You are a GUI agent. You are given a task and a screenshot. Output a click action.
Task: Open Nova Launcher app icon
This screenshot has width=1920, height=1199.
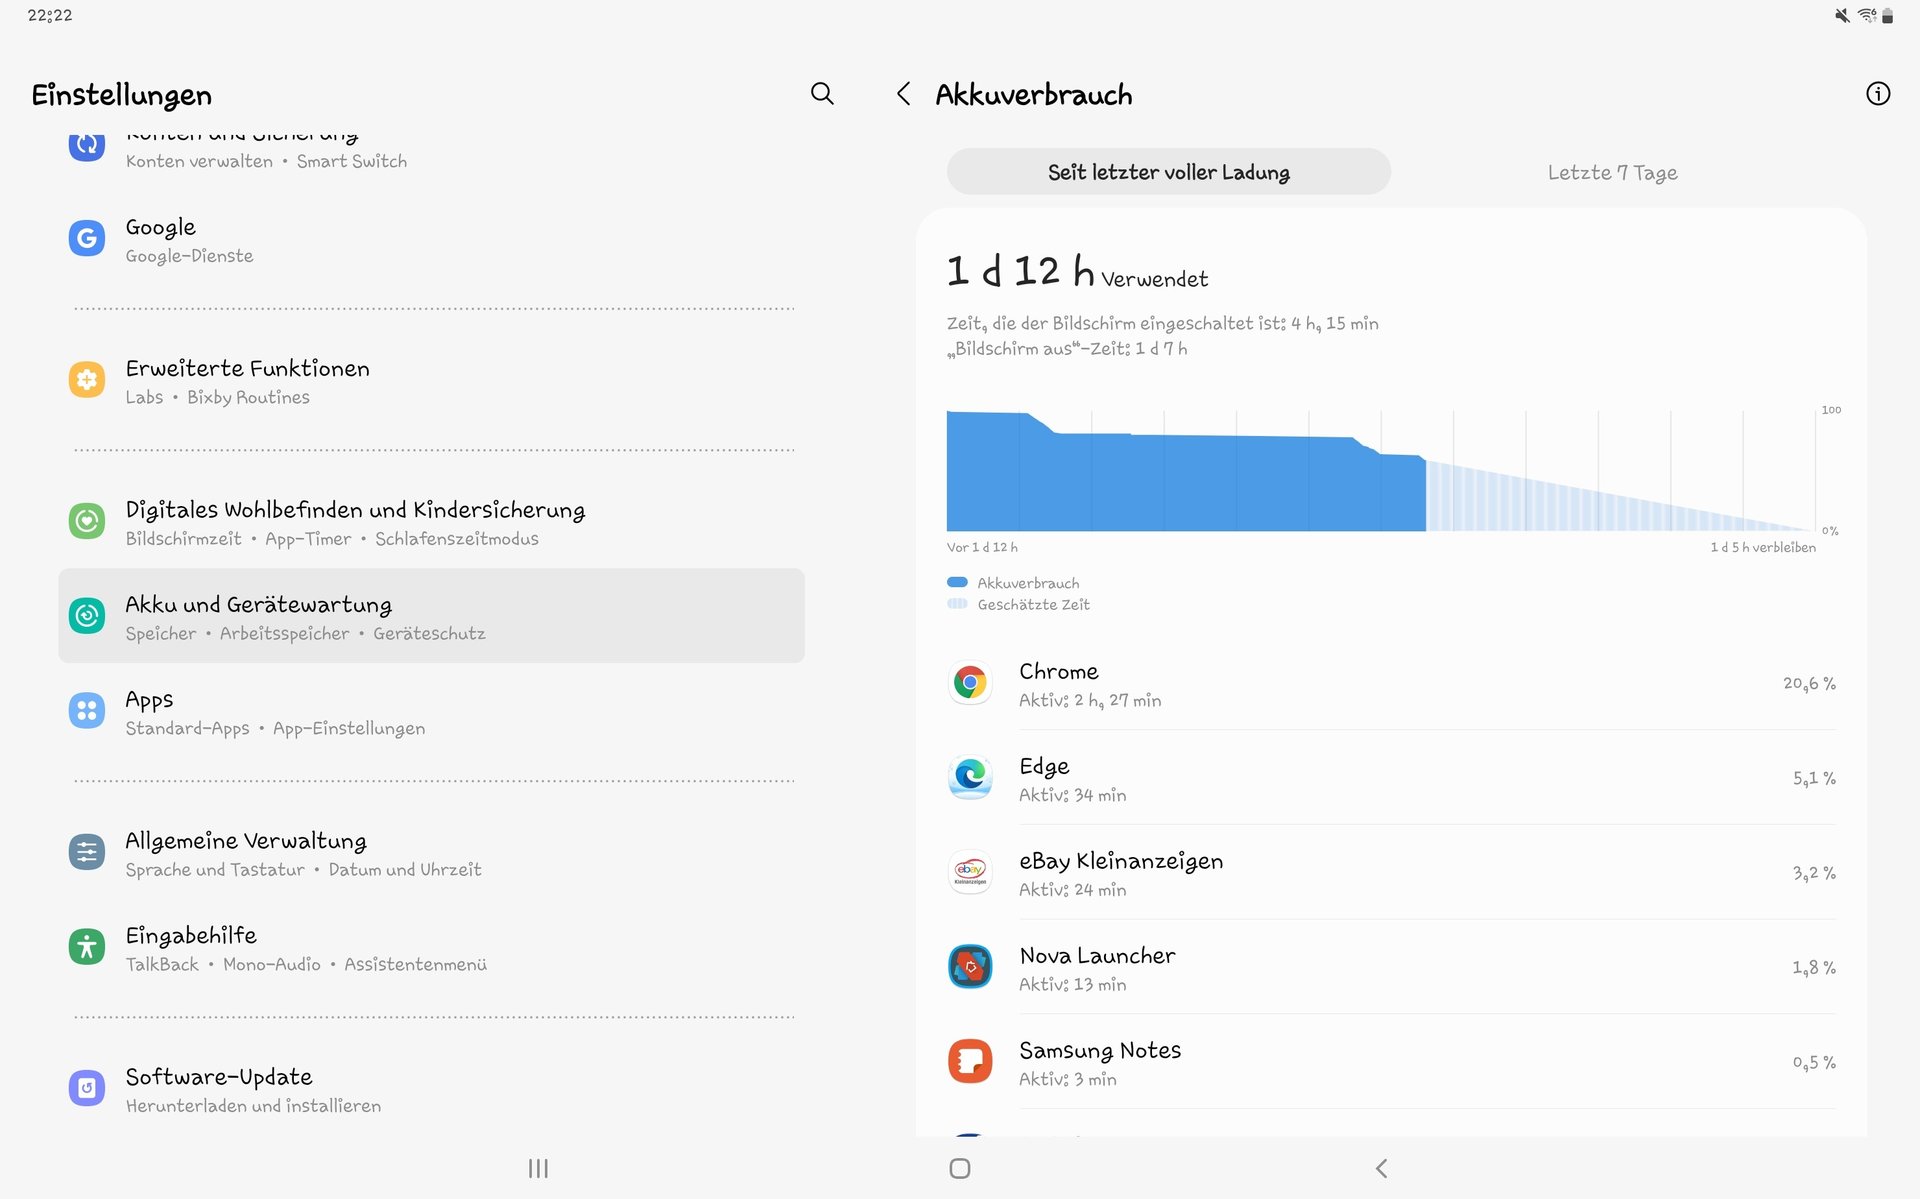[x=970, y=967]
